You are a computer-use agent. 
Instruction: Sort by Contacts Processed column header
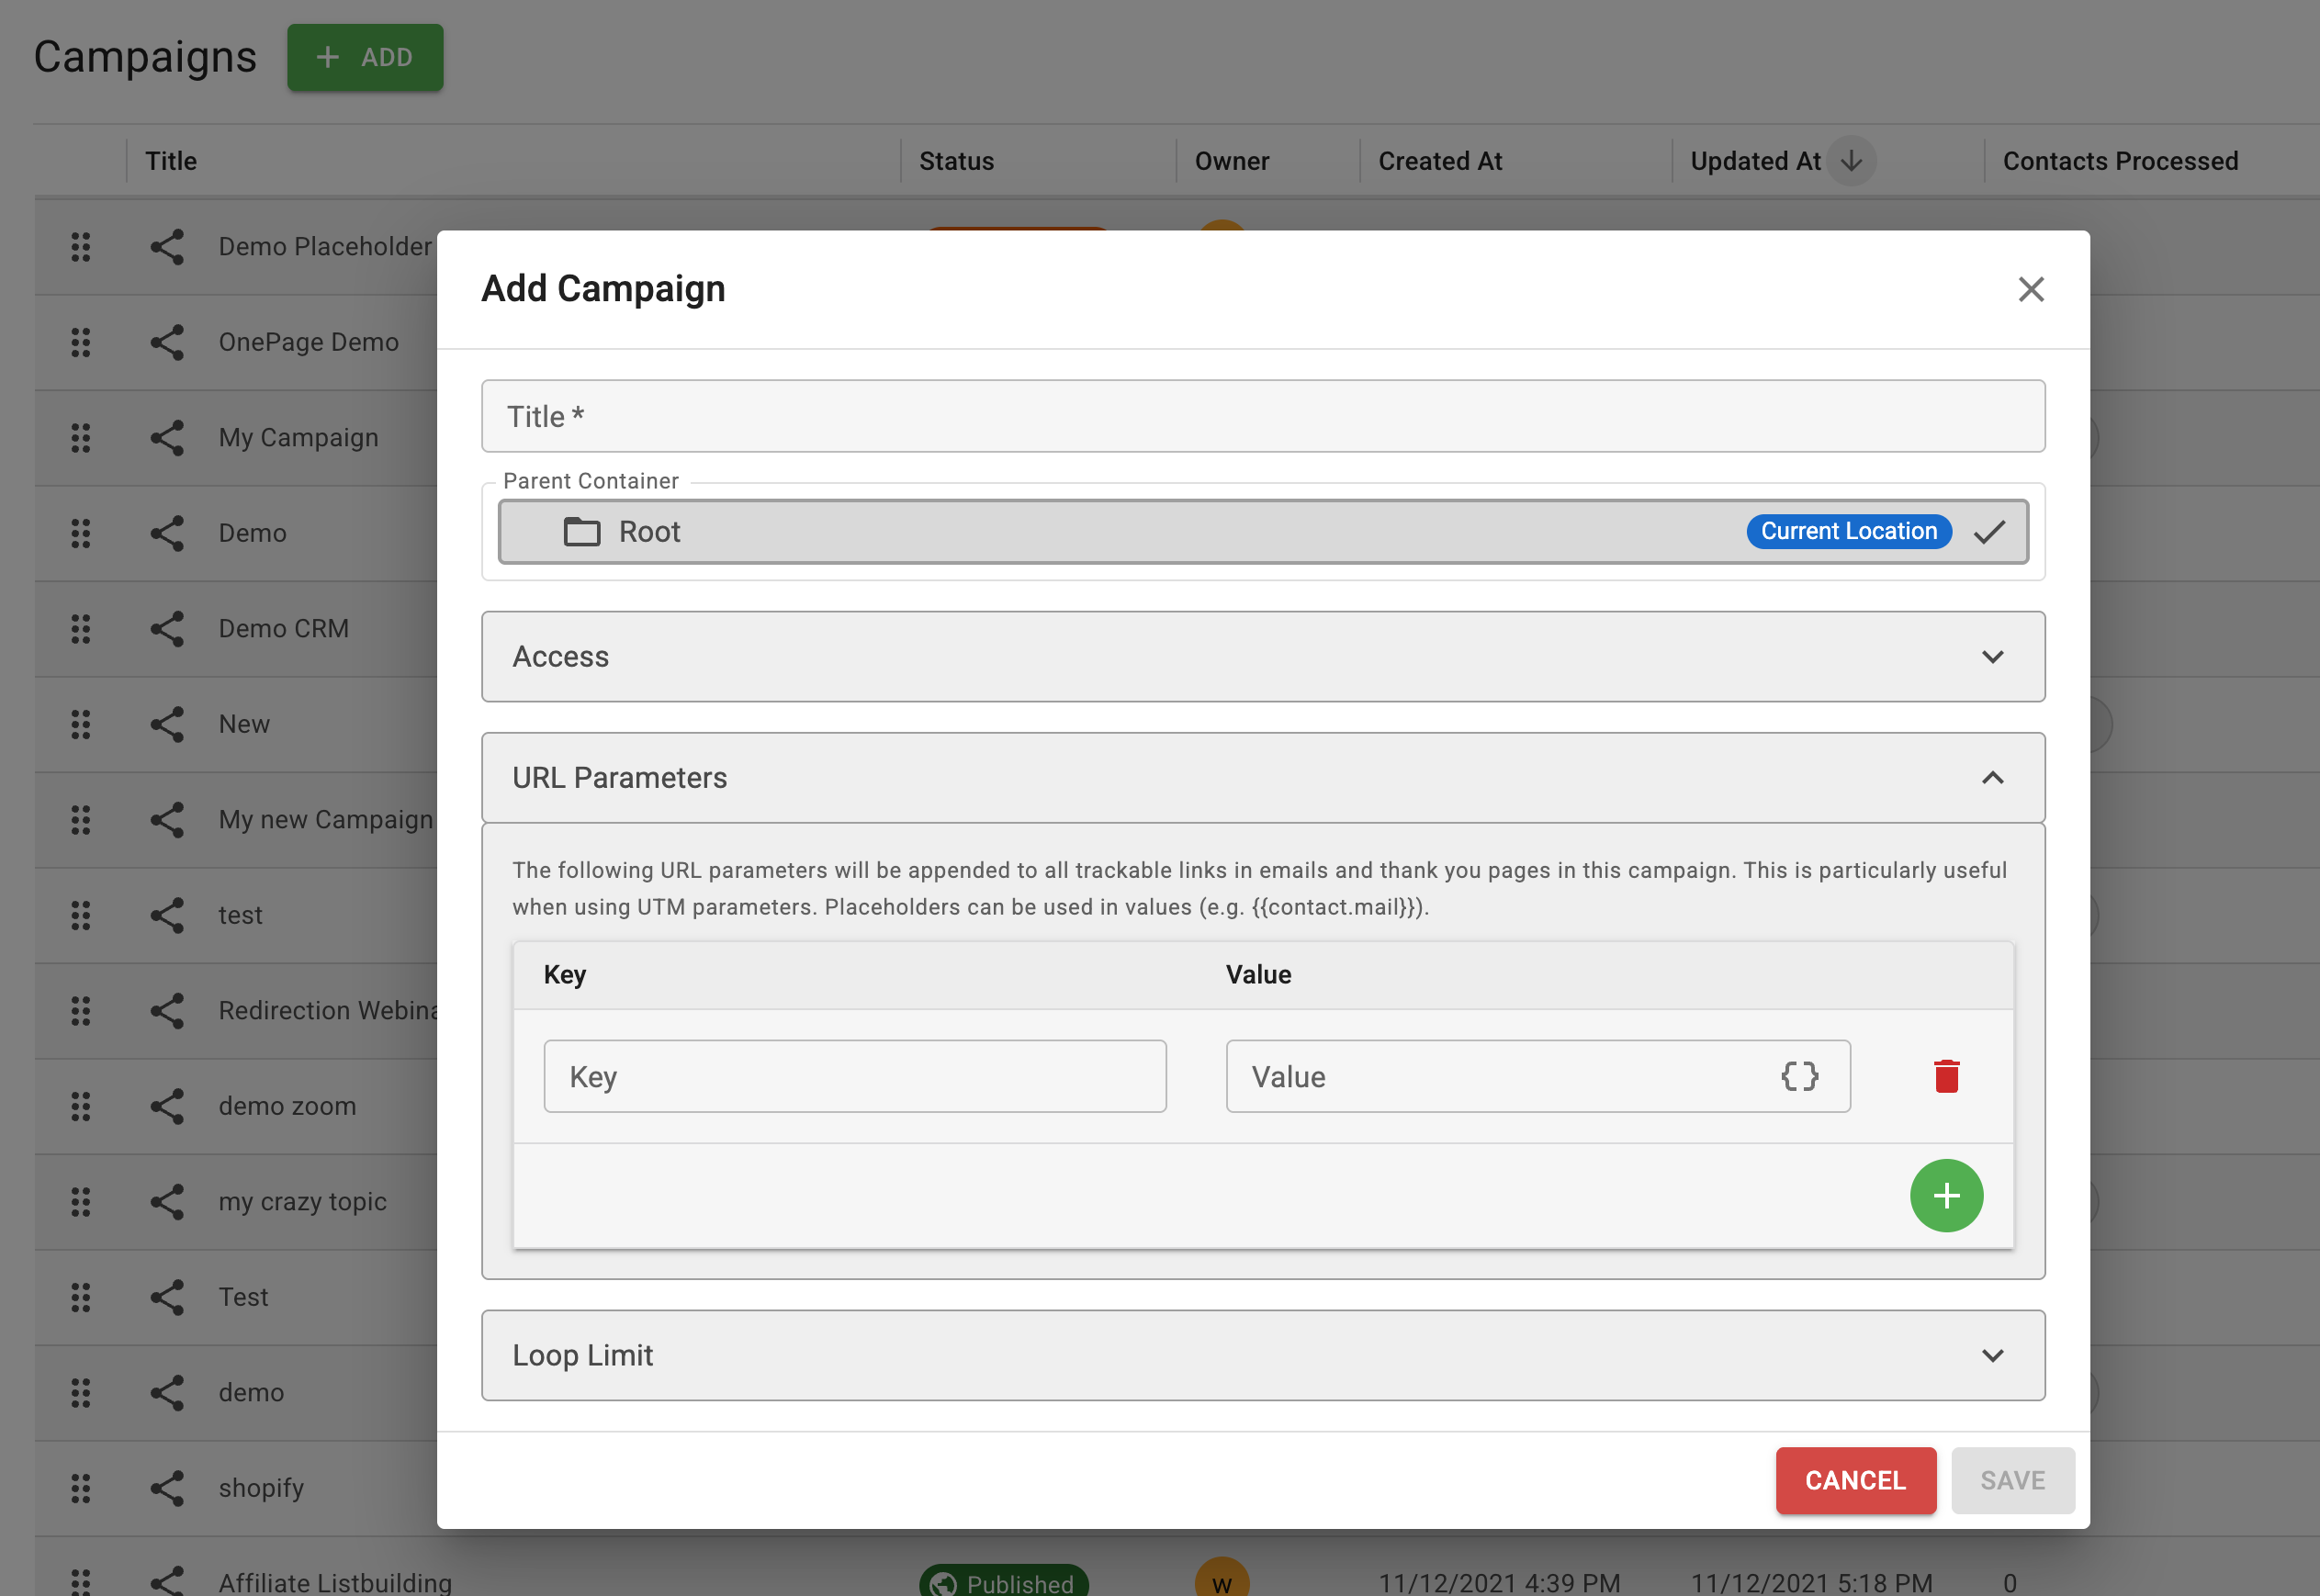2120,161
